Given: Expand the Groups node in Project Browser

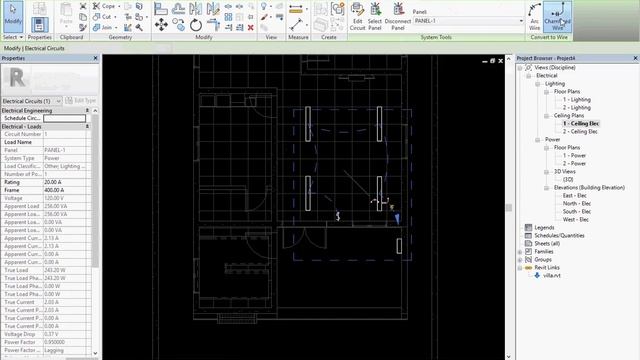Looking at the screenshot, I should (x=520, y=260).
